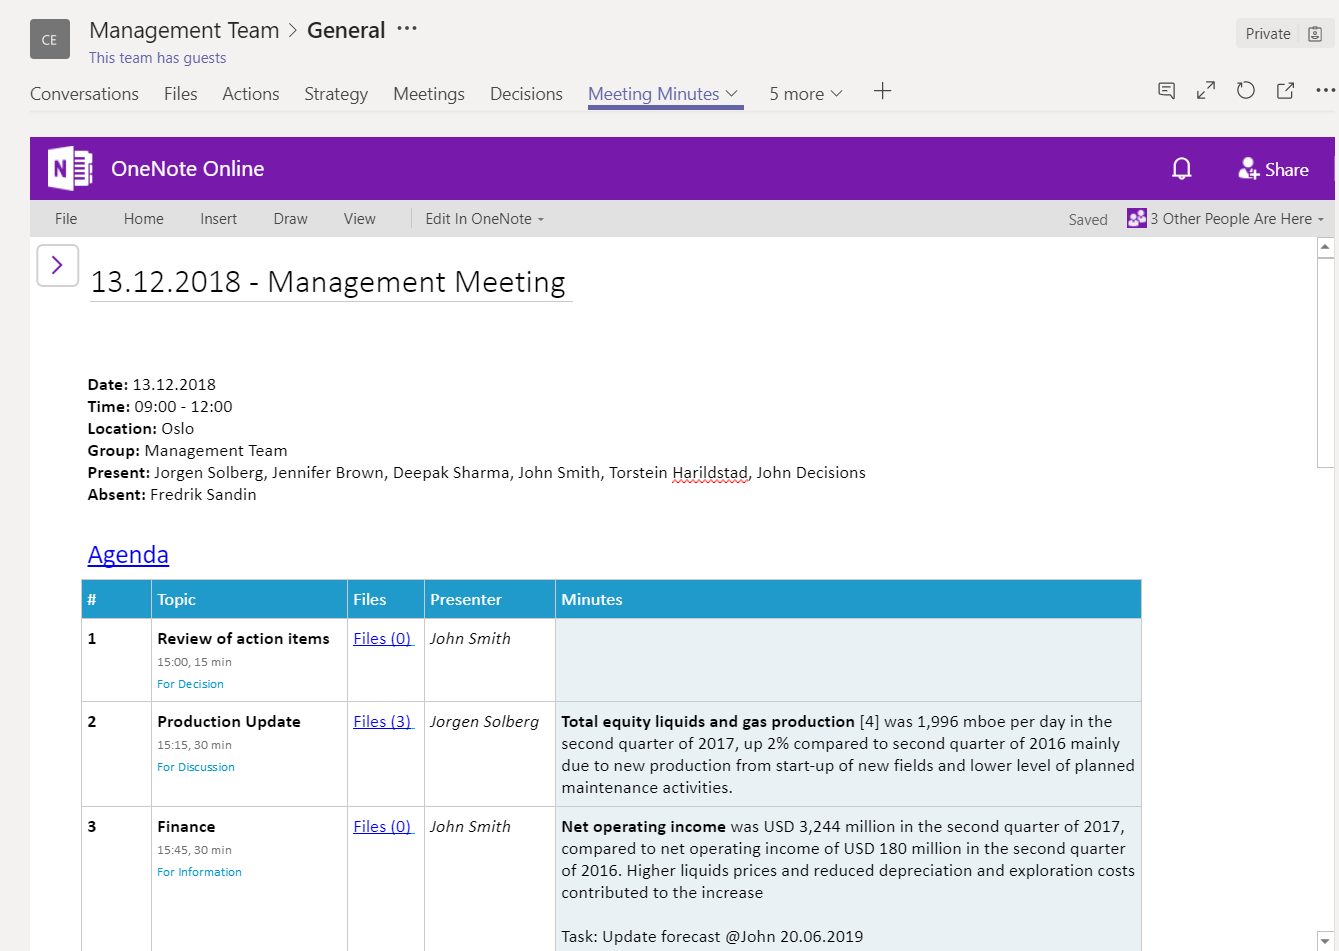
Task: Click the 'Topic' column header
Action: click(x=176, y=600)
